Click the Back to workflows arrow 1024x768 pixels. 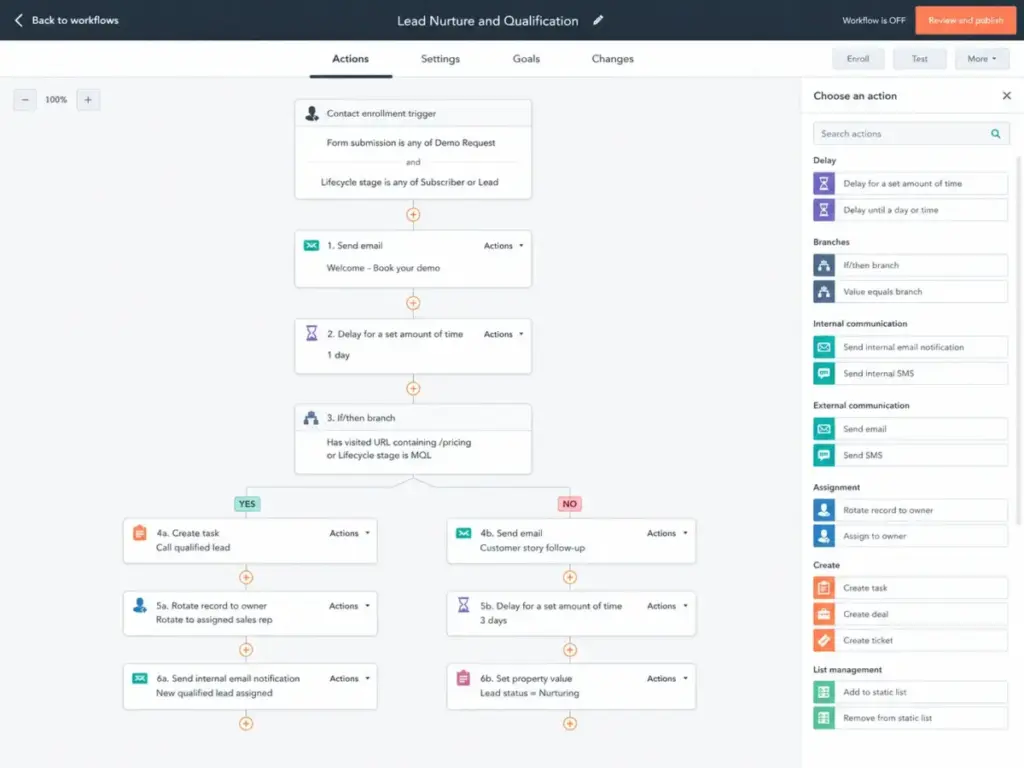coord(19,20)
